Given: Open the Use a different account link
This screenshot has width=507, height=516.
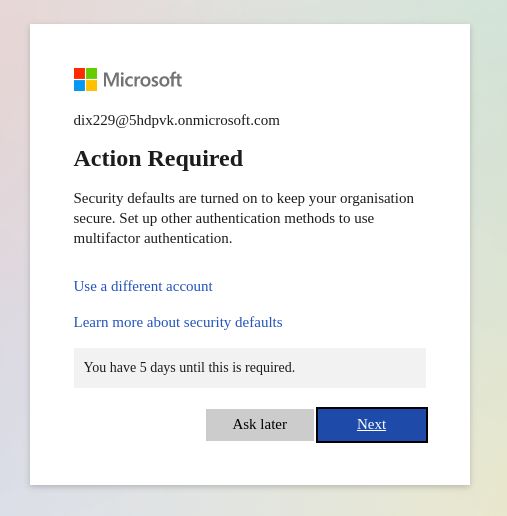Looking at the screenshot, I should (143, 286).
